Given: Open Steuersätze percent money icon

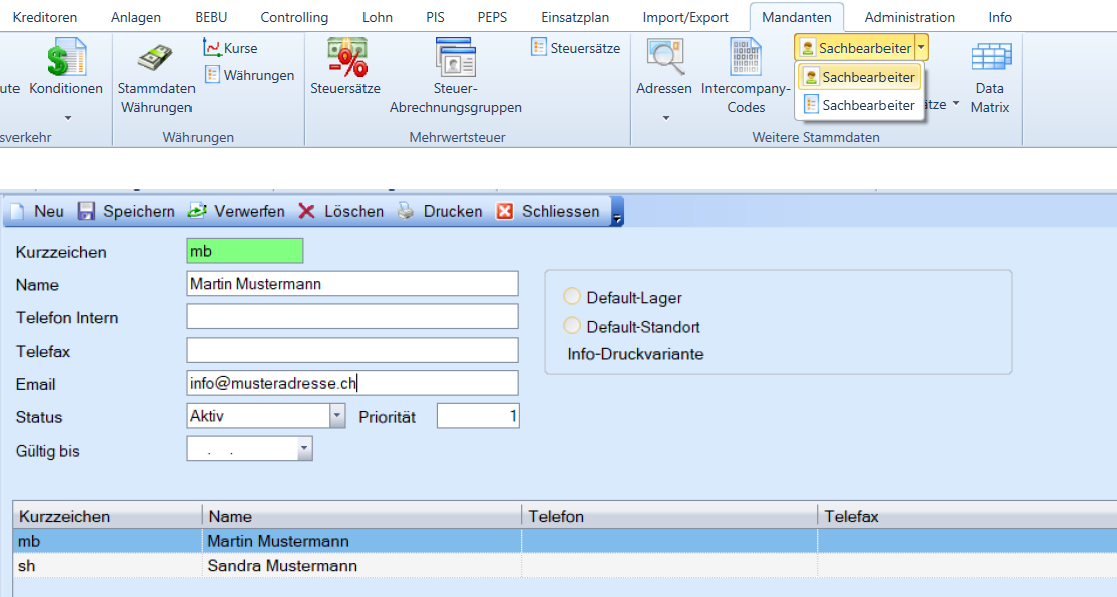Looking at the screenshot, I should [x=347, y=58].
